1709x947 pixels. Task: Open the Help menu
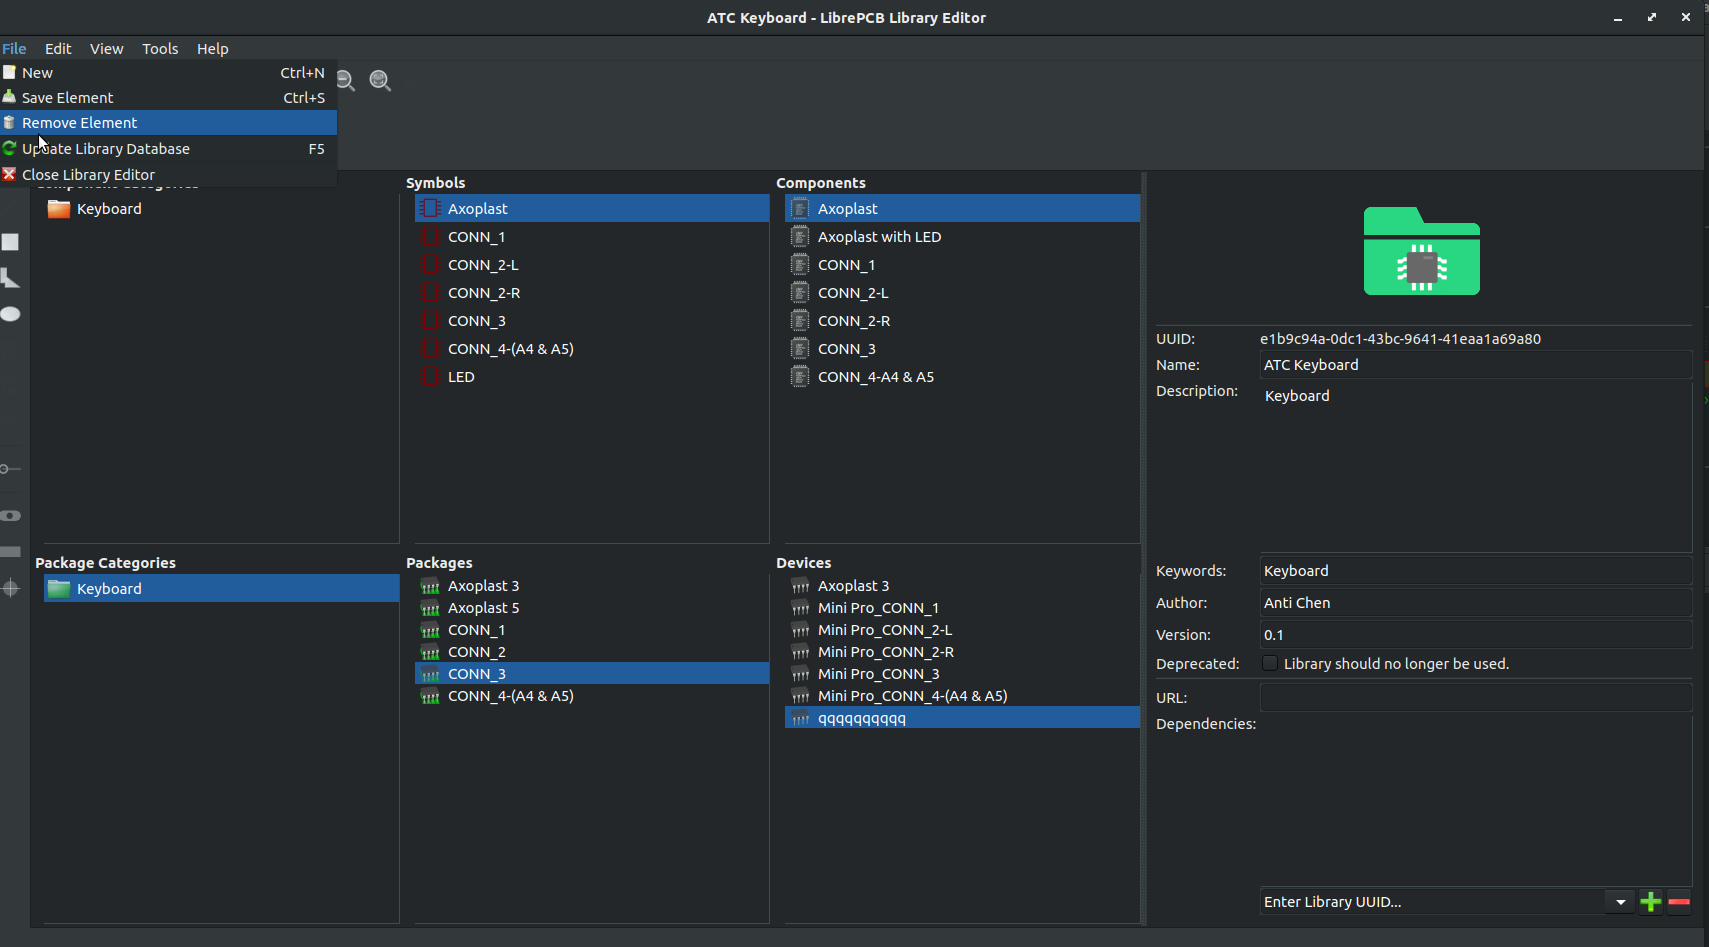pyautogui.click(x=212, y=48)
